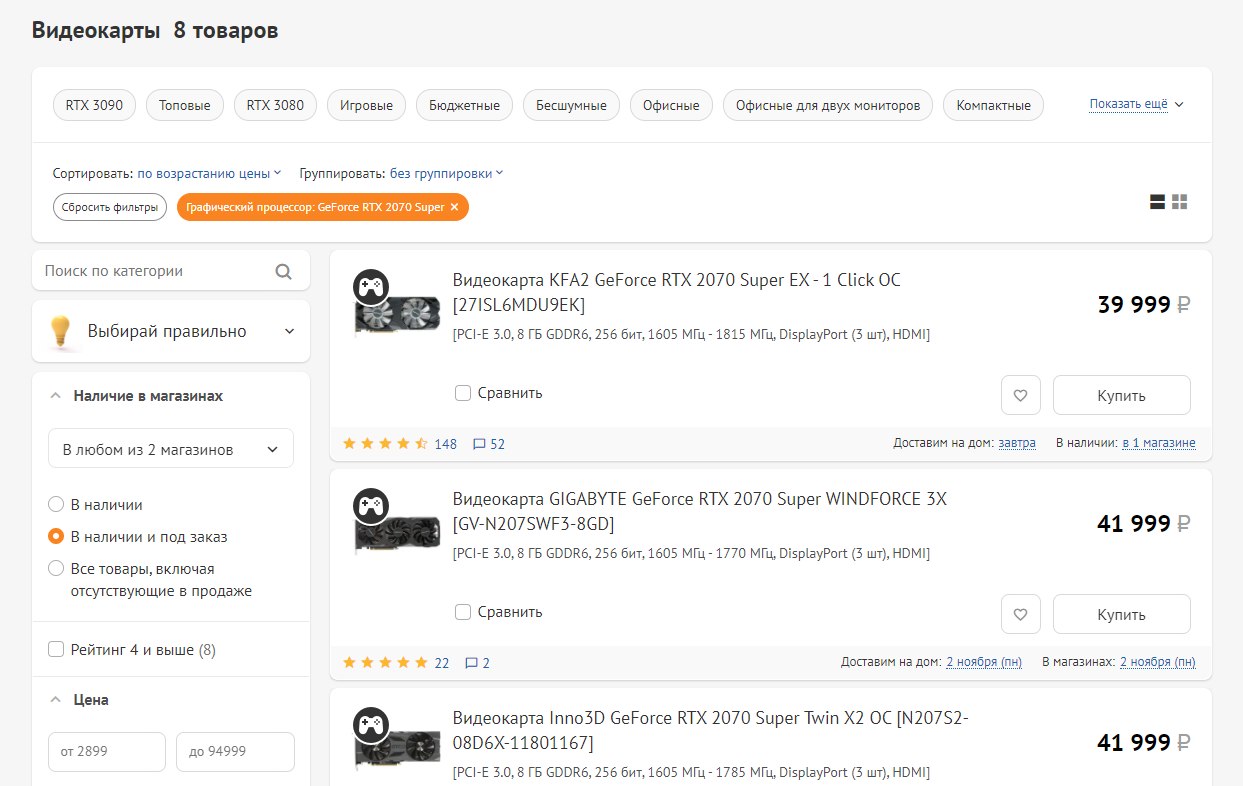This screenshot has height=786, width=1243.
Task: Add KFA2 RTX 2070 Super to favorites
Action: point(1021,395)
